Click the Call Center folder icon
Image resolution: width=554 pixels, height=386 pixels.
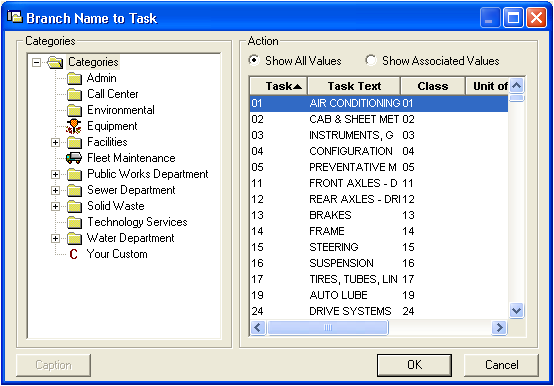pyautogui.click(x=75, y=94)
